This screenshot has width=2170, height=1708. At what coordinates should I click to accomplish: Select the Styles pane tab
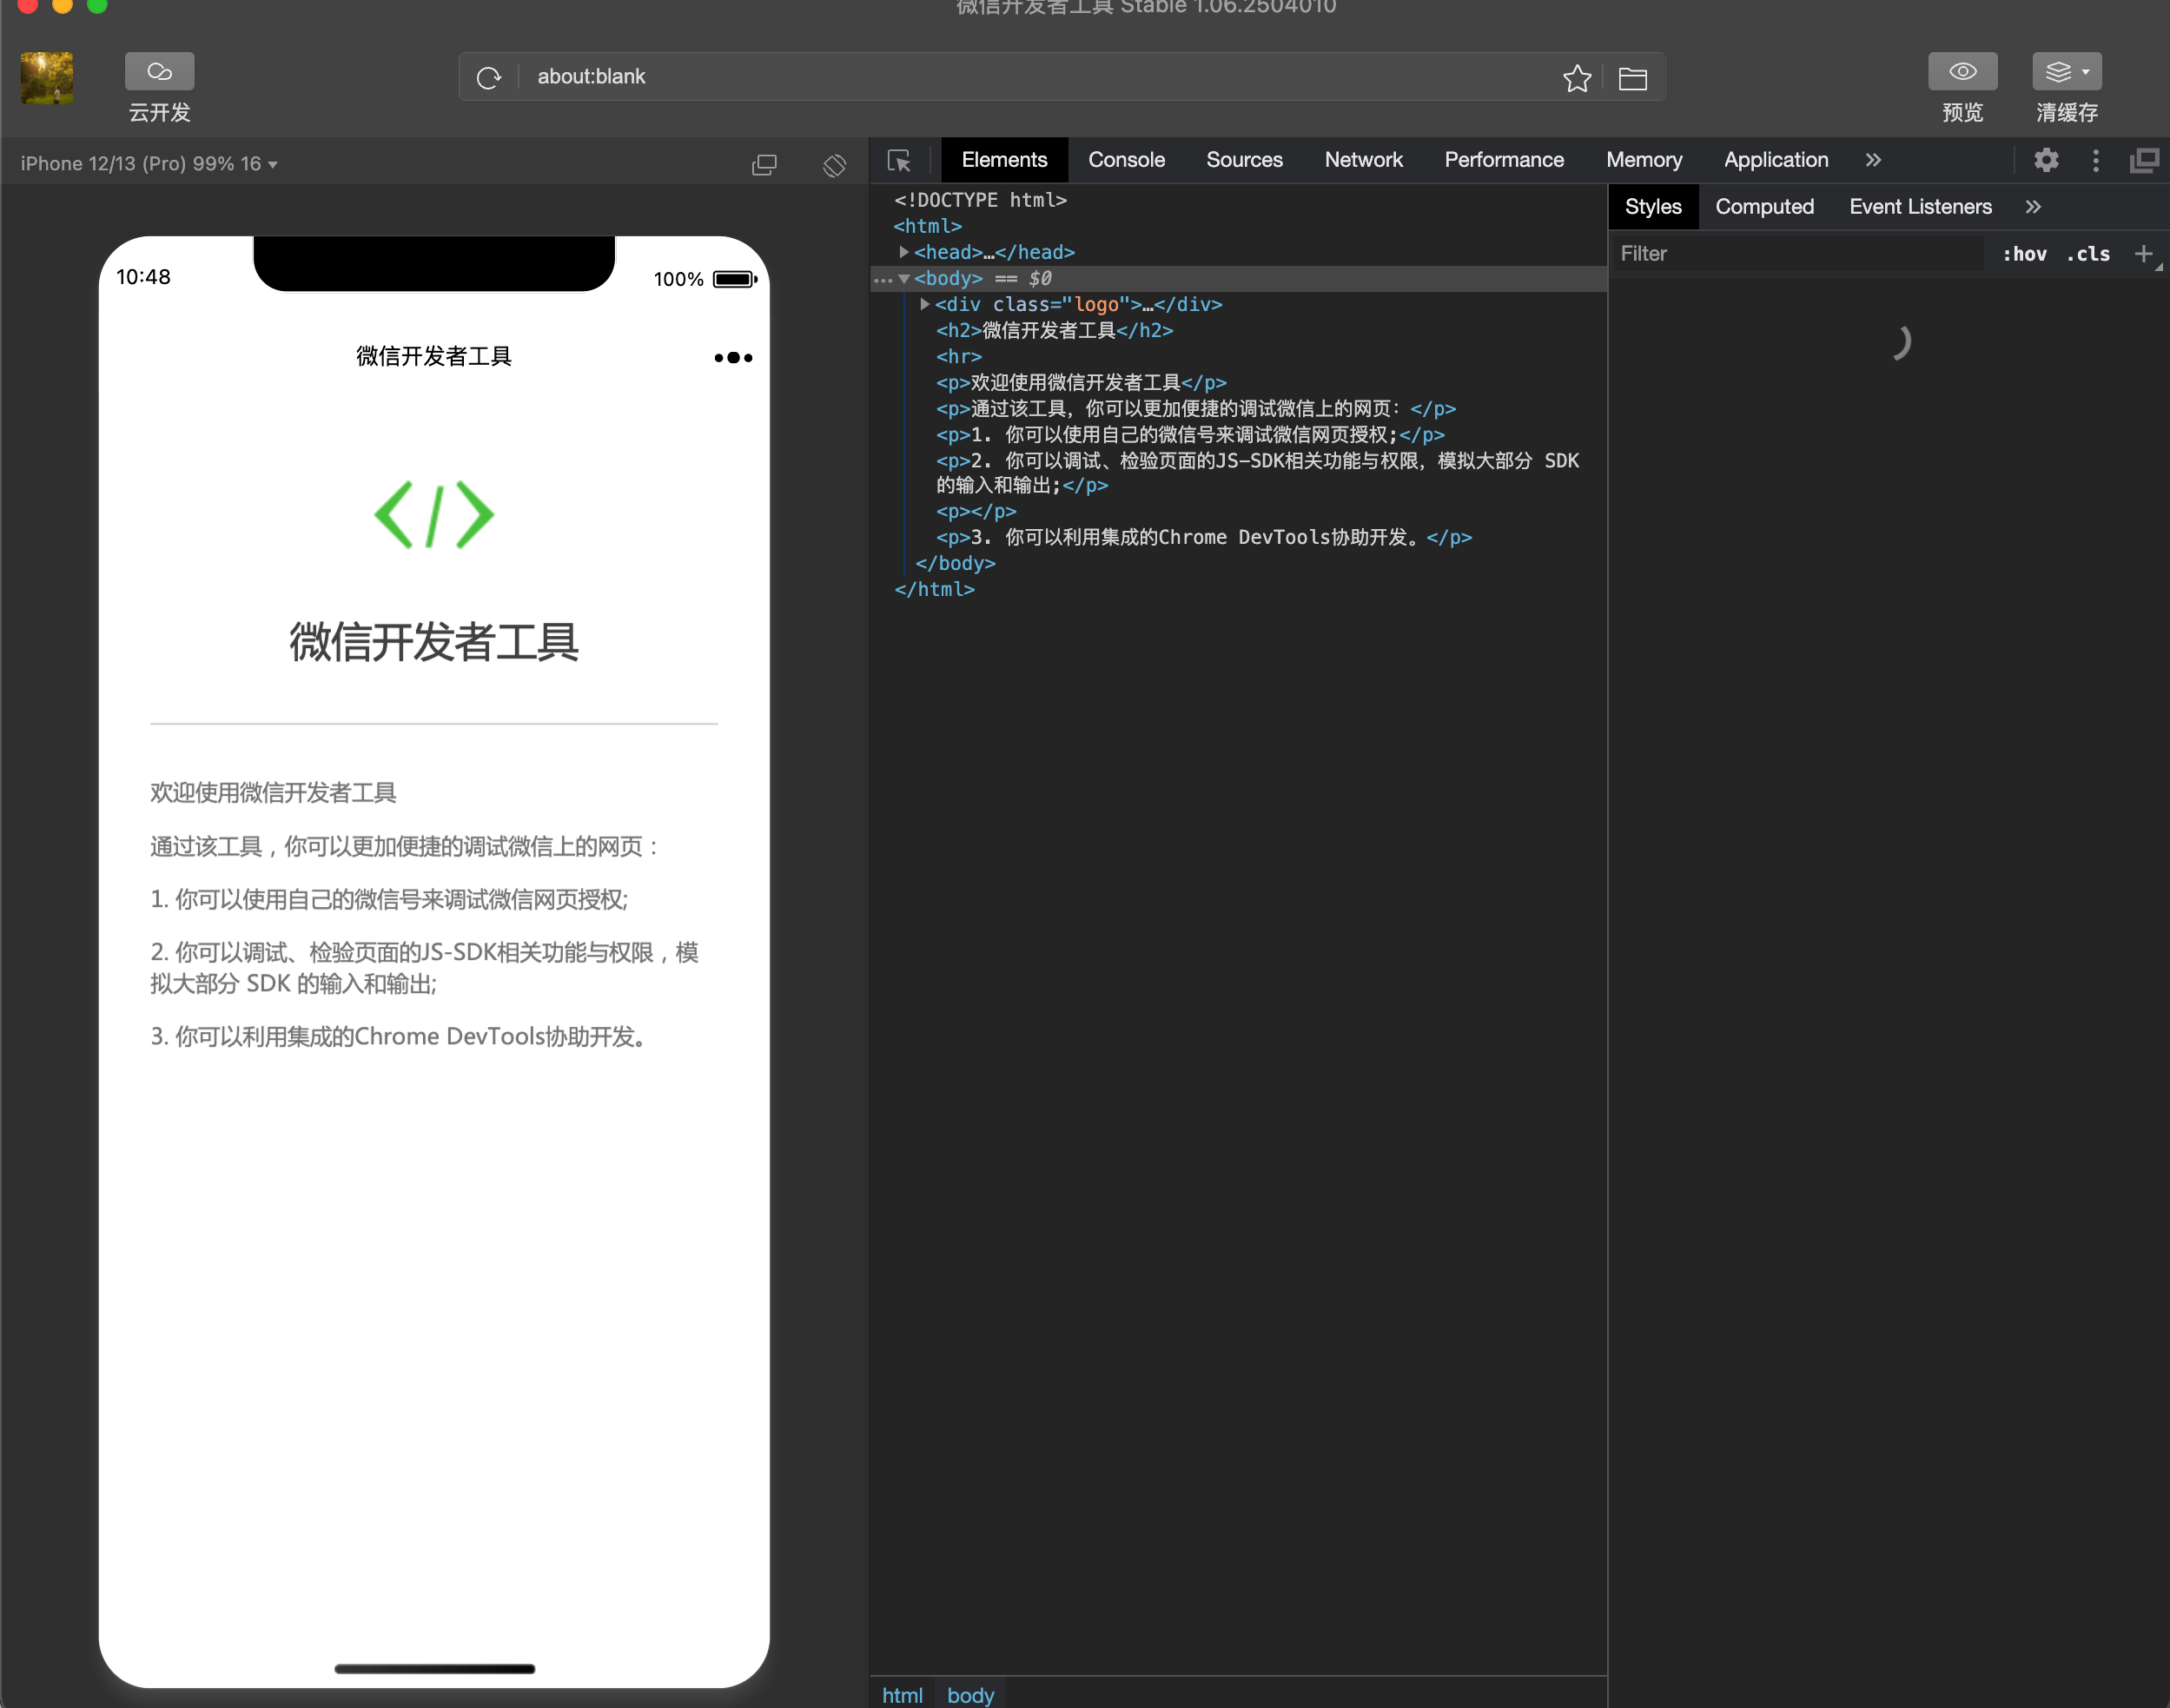click(x=1653, y=207)
